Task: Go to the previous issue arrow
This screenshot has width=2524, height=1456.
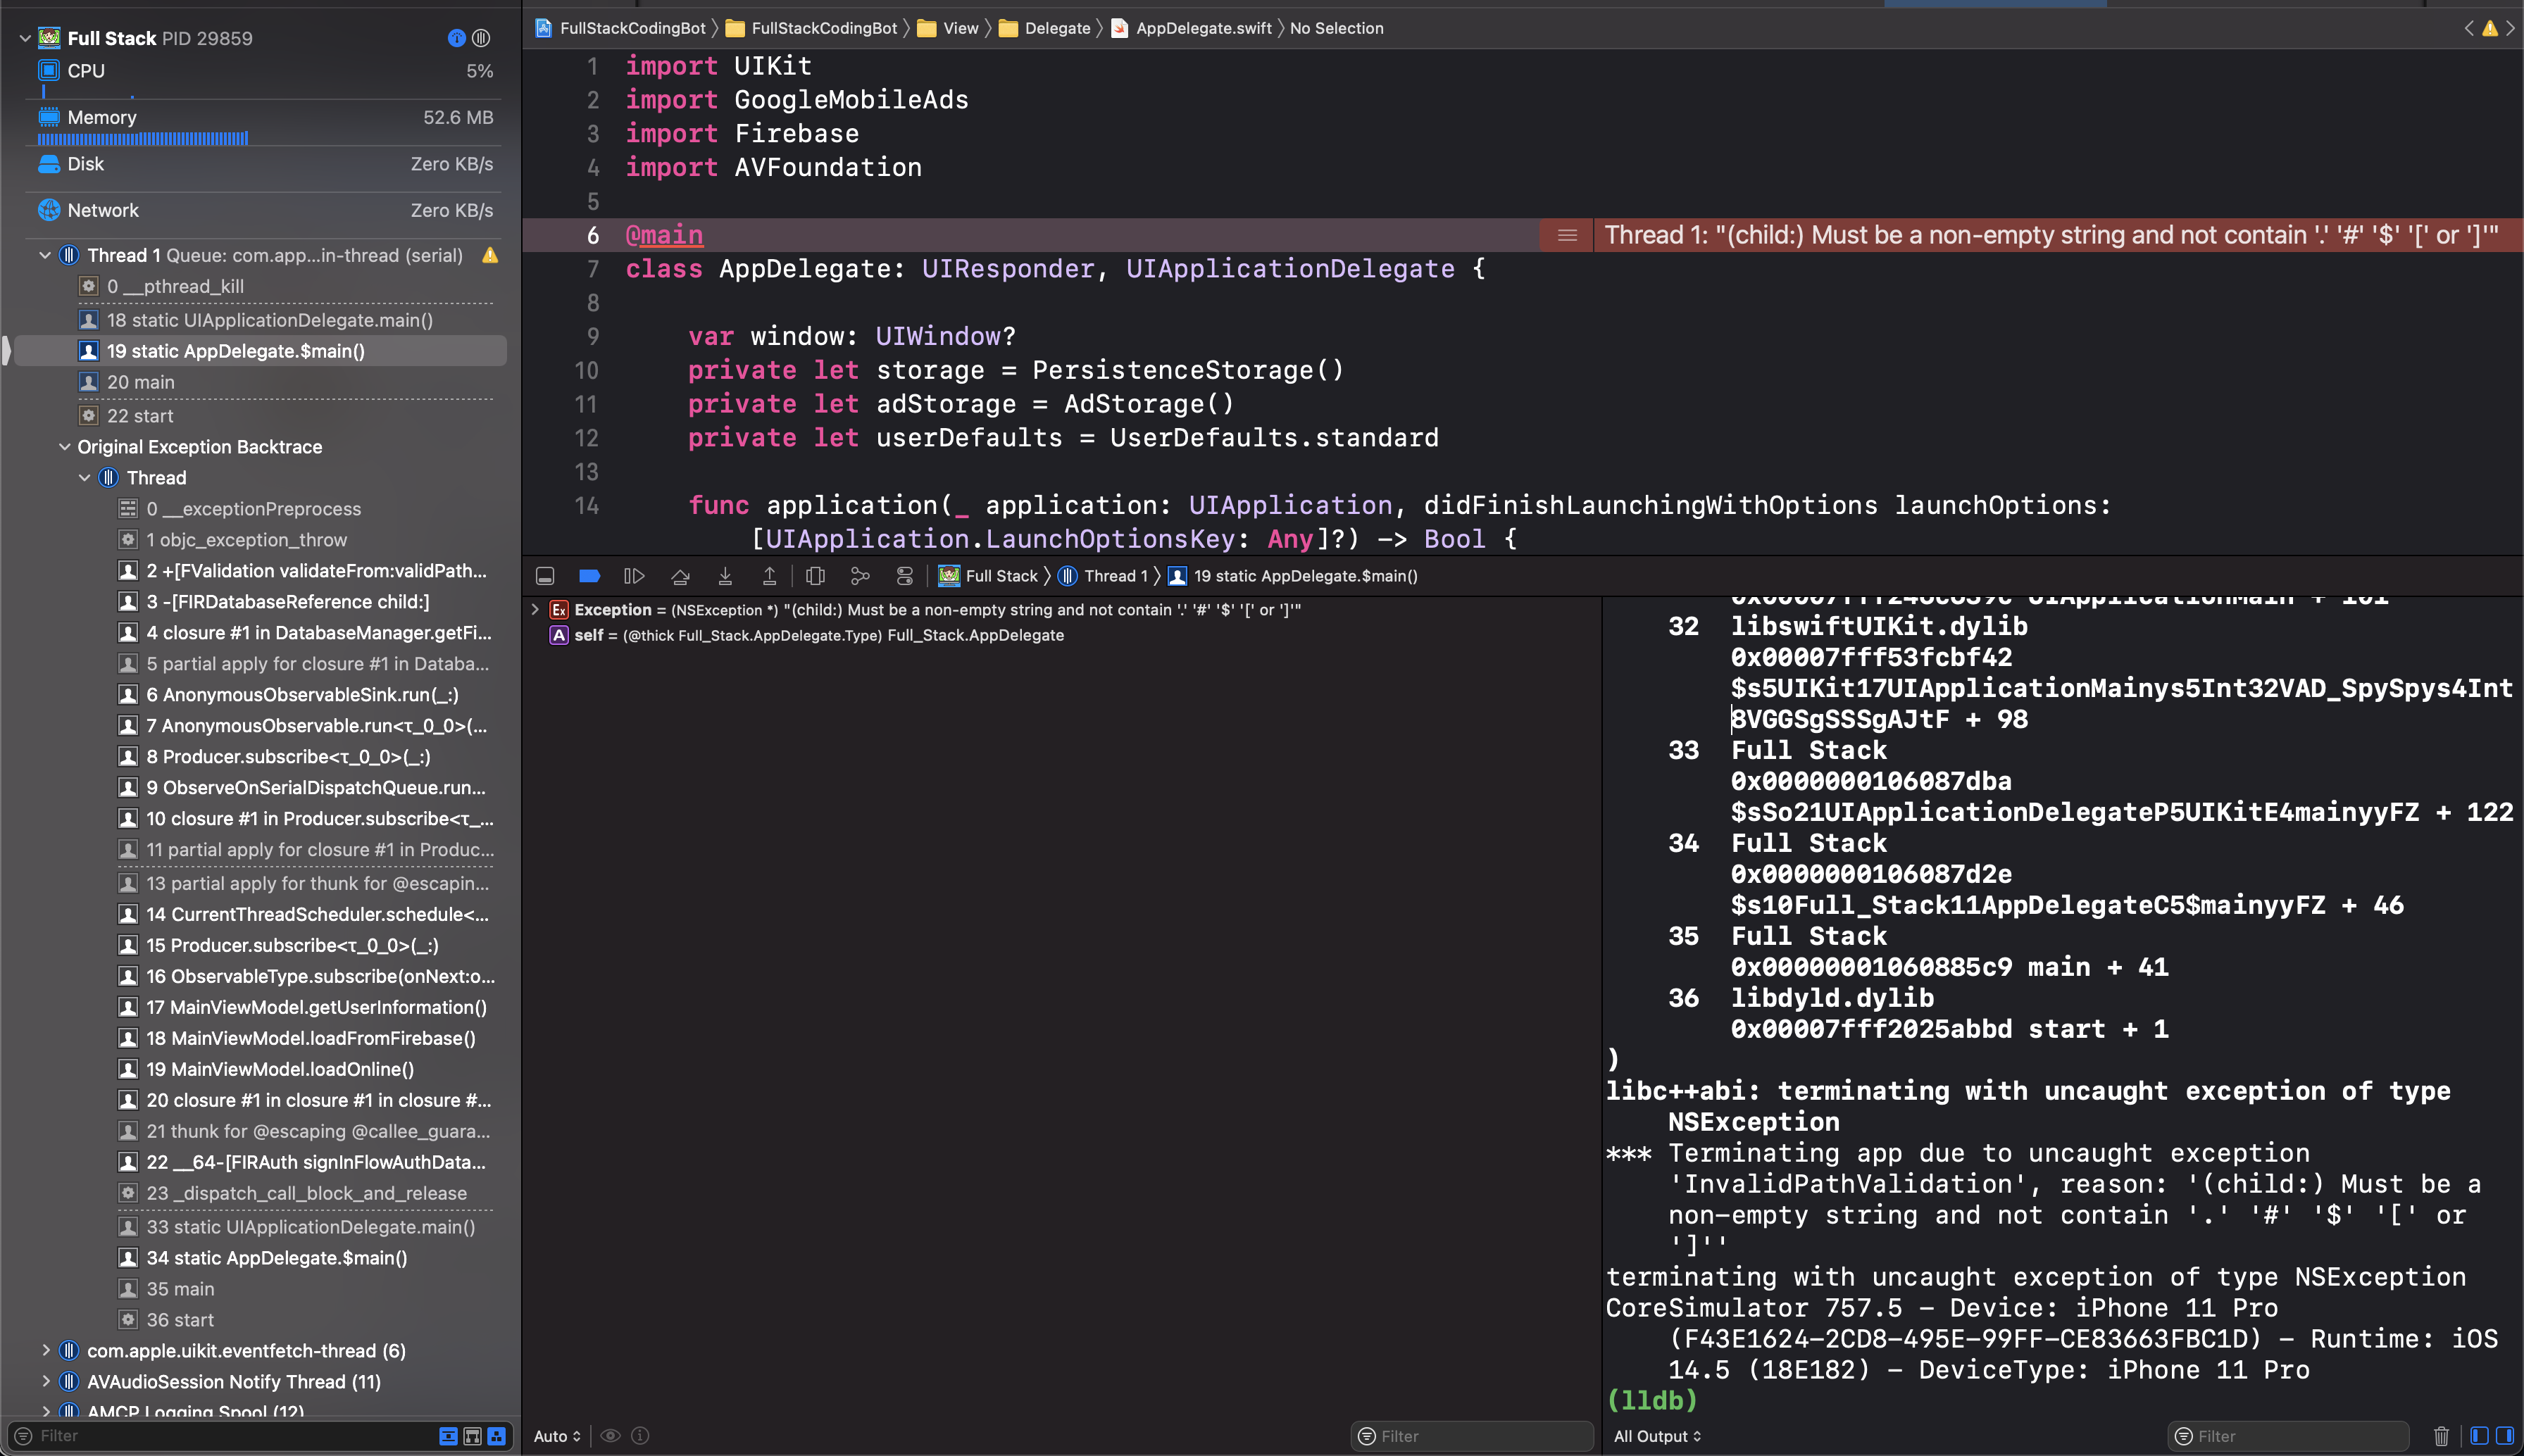Action: coord(2469,28)
